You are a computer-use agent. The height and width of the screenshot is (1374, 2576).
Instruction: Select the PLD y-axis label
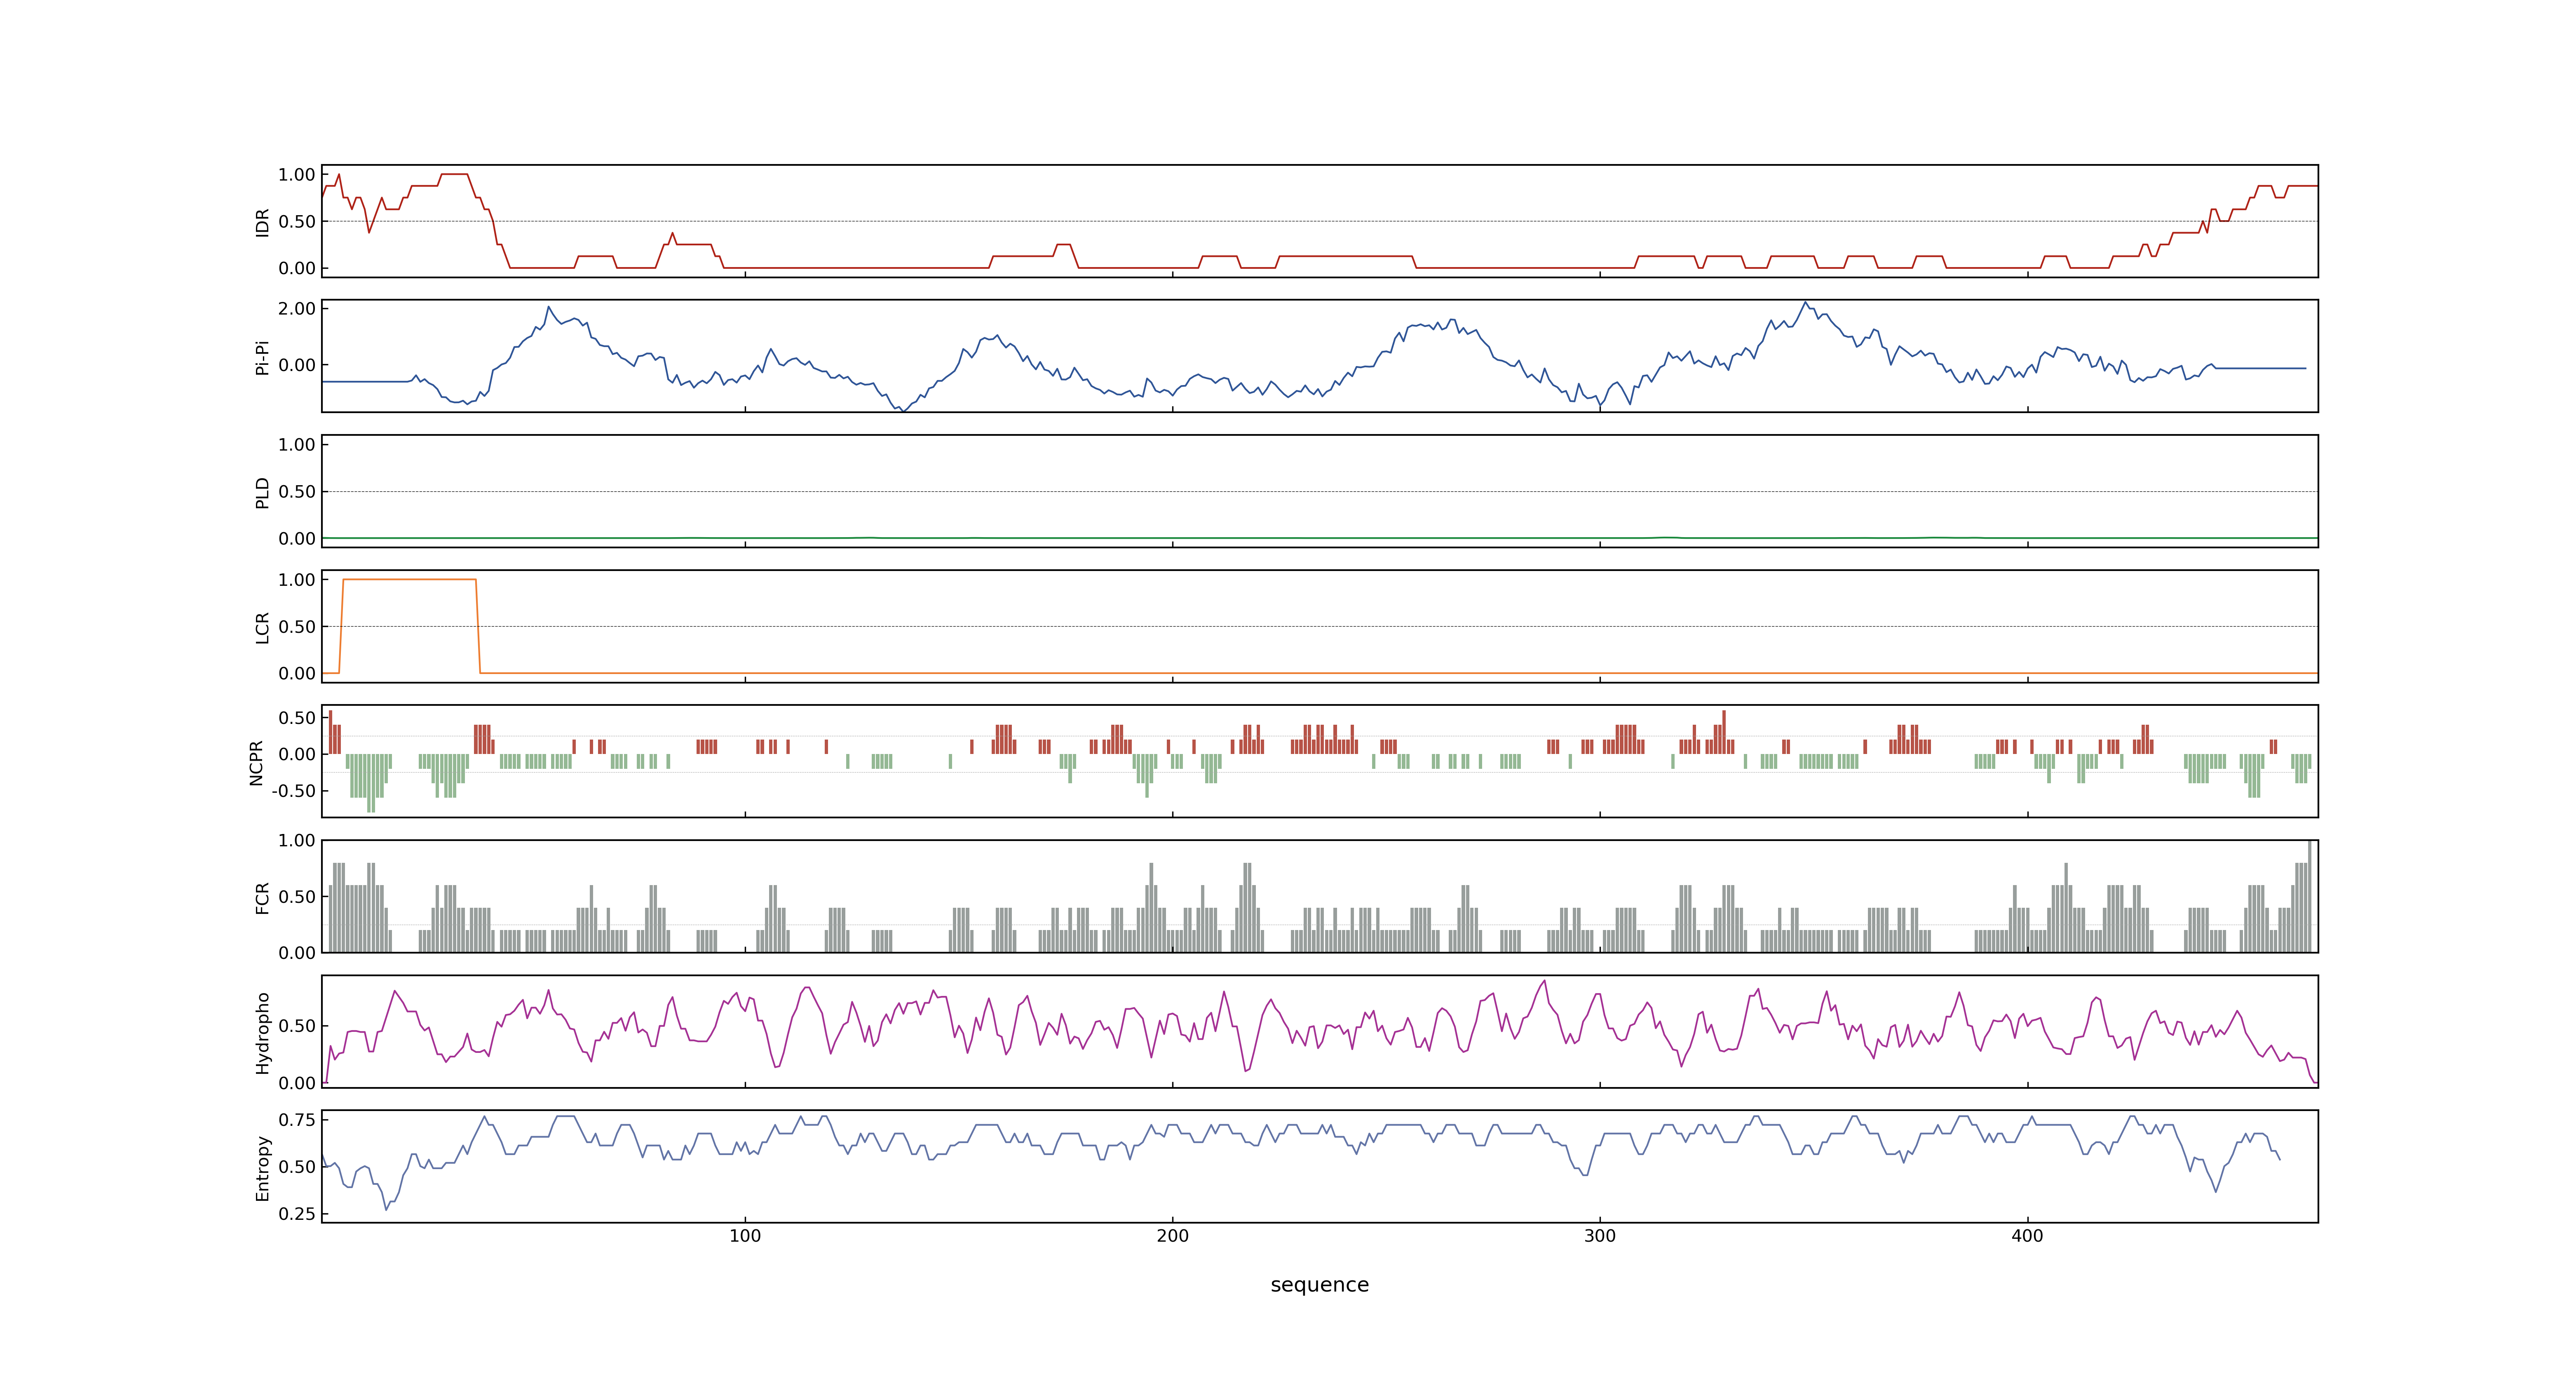(262, 492)
